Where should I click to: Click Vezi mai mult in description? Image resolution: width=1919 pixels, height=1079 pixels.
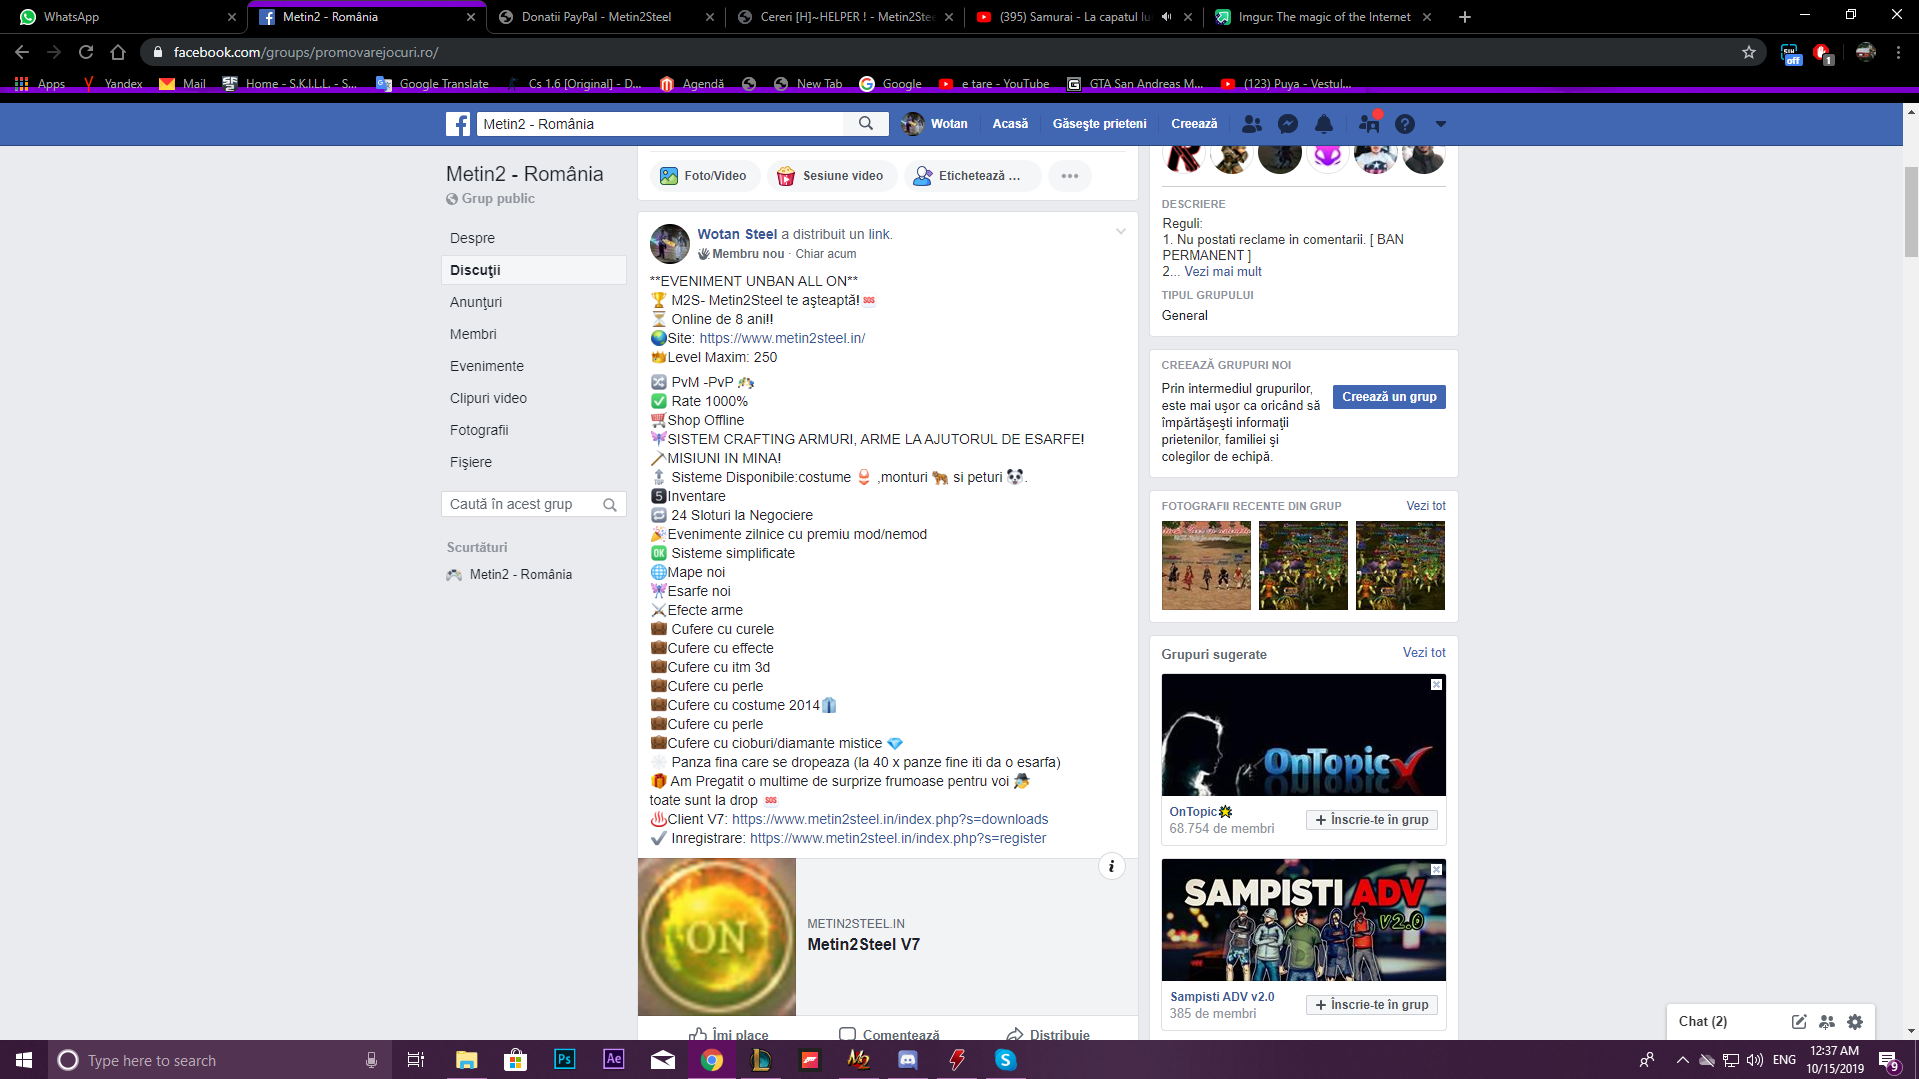pos(1223,271)
